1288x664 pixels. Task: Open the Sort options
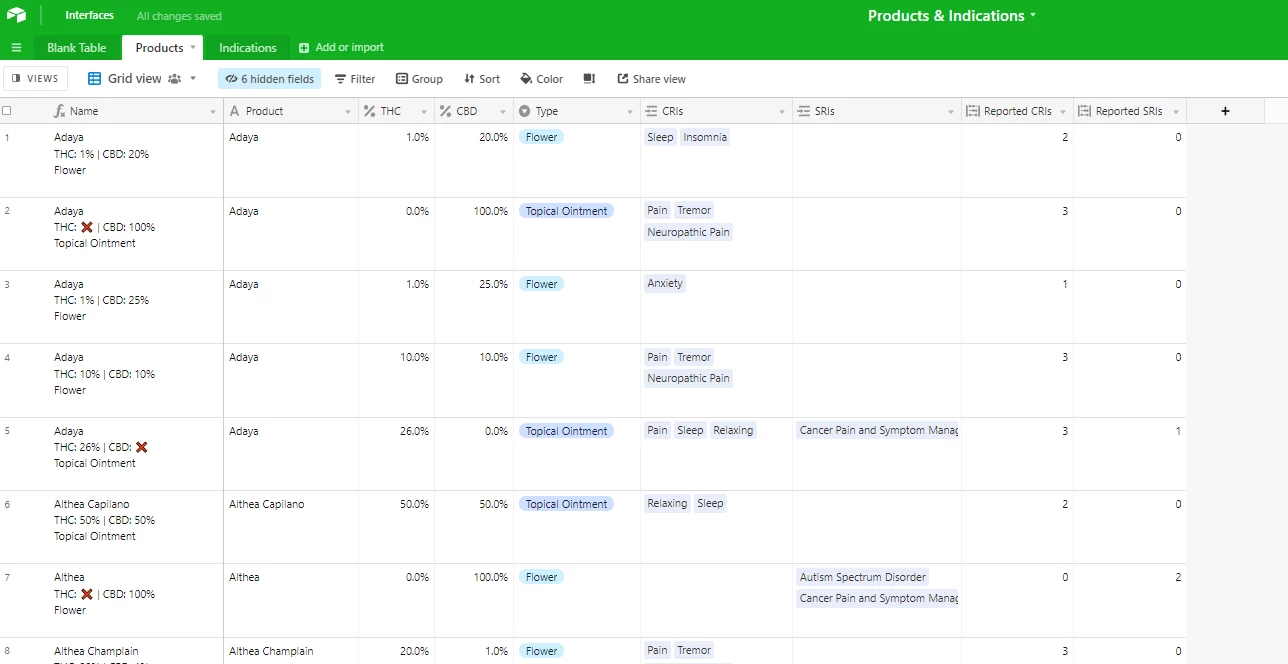(482, 79)
